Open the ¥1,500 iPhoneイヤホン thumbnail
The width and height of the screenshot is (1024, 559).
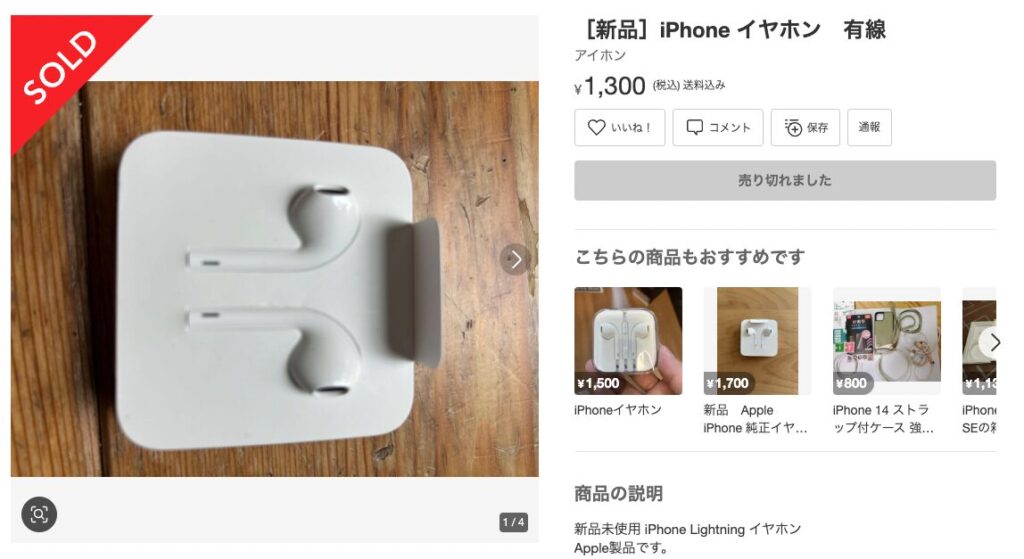pos(628,341)
